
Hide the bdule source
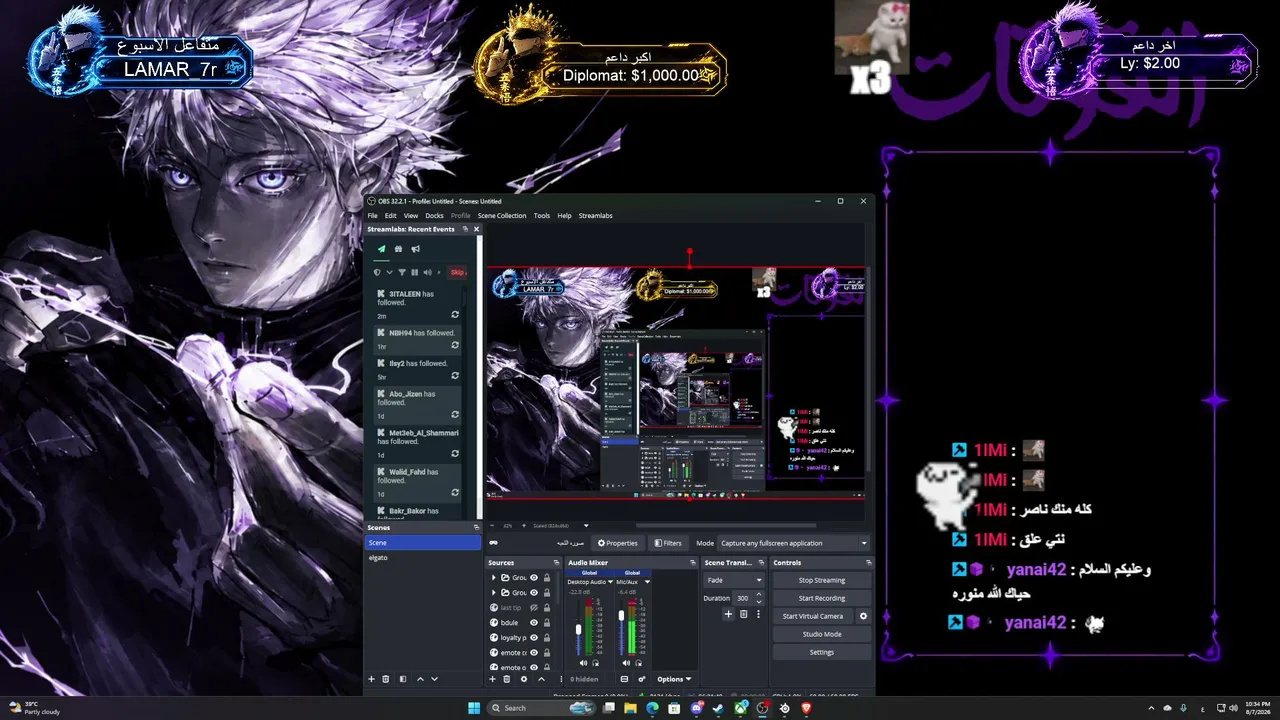(534, 622)
